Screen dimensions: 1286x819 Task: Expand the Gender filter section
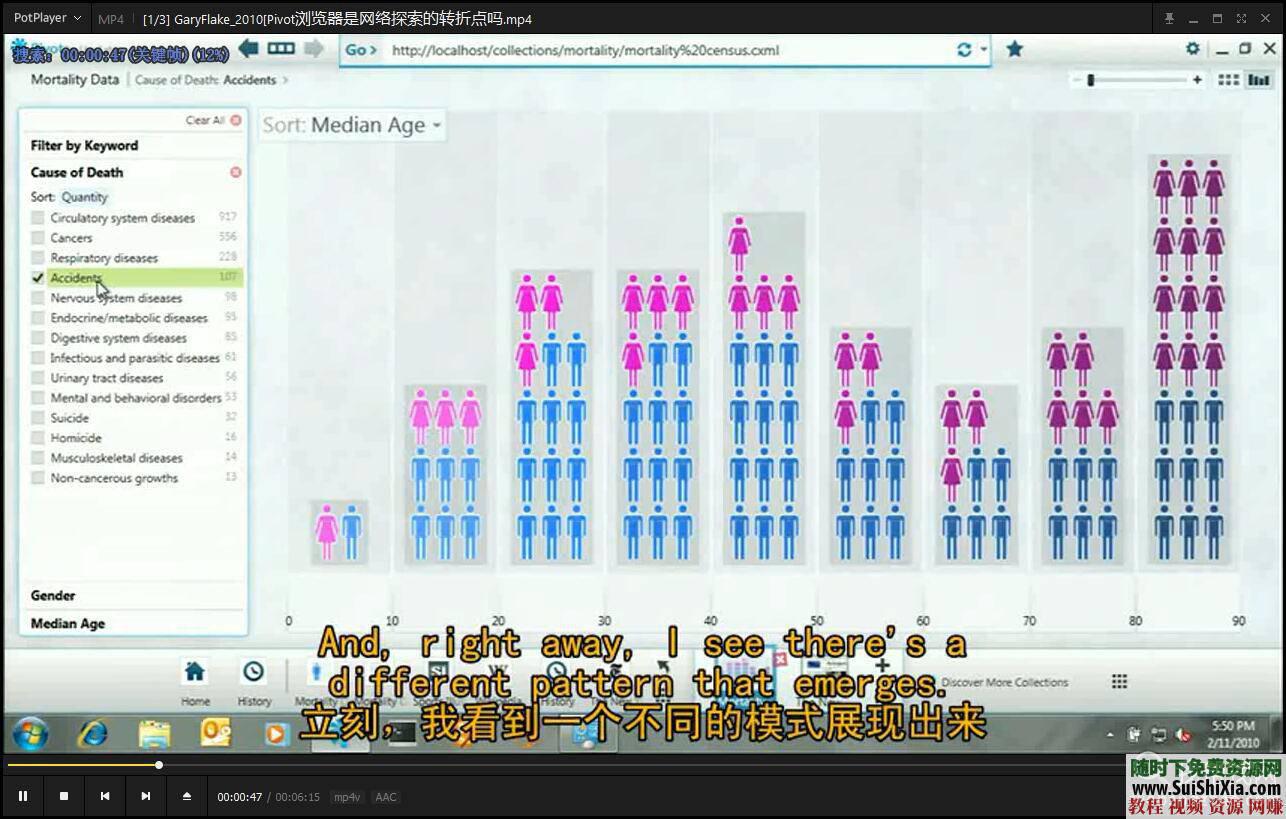click(x=53, y=595)
